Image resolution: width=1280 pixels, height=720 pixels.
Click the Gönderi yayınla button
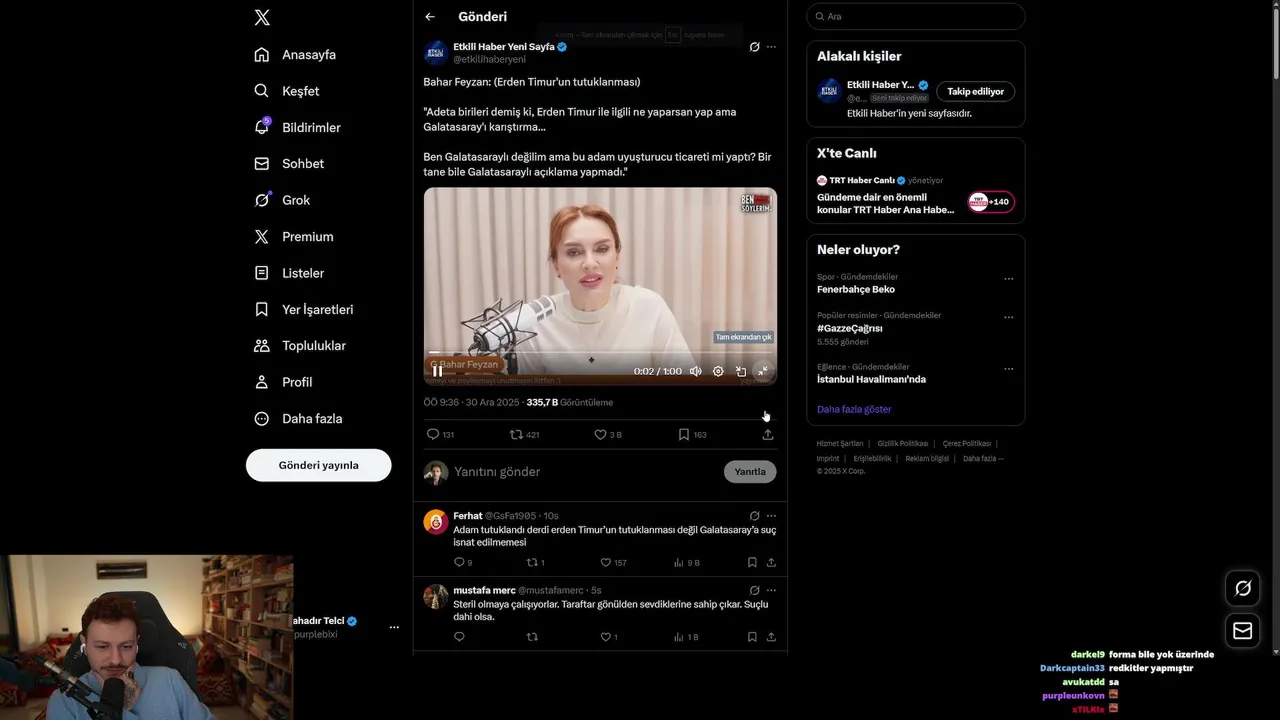[x=318, y=465]
